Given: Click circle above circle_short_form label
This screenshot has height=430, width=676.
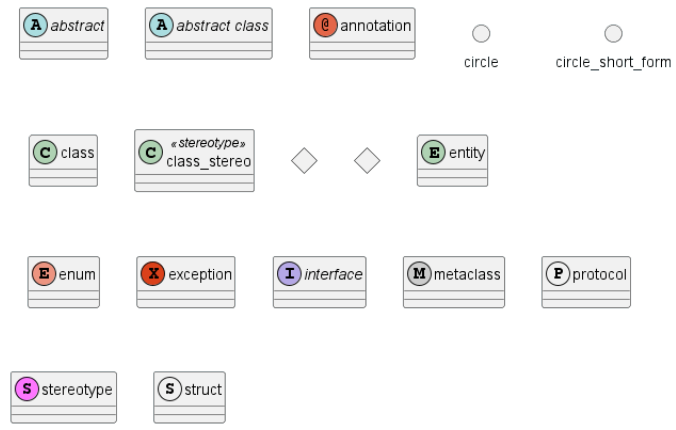Looking at the screenshot, I should [x=613, y=34].
